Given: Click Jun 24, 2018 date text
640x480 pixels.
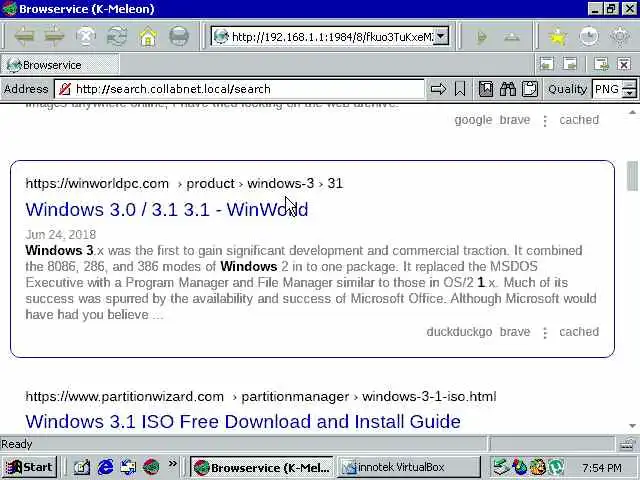Looking at the screenshot, I should click(x=60, y=234).
